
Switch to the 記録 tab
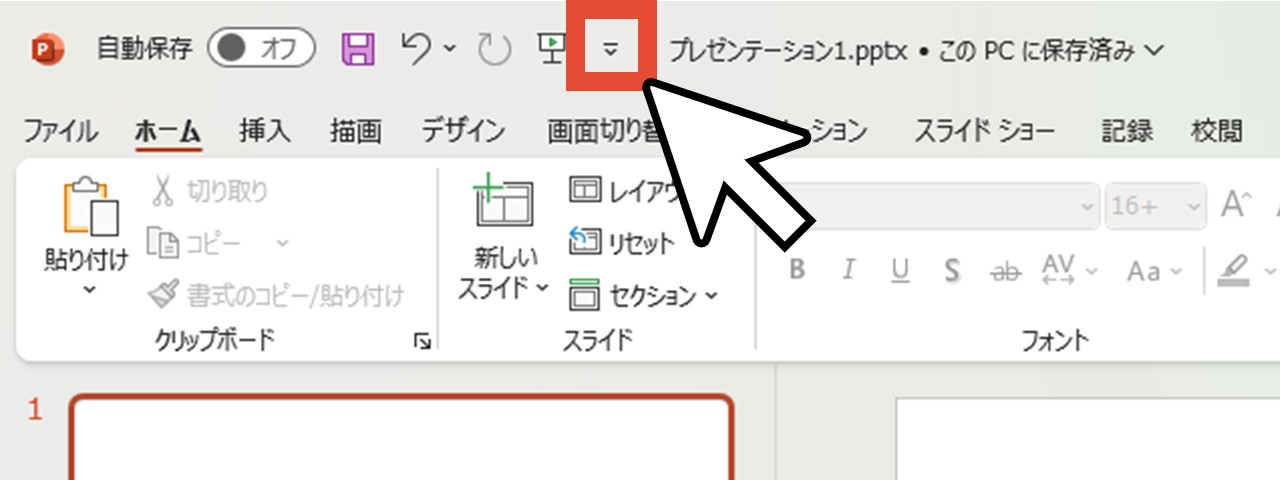(x=1127, y=130)
